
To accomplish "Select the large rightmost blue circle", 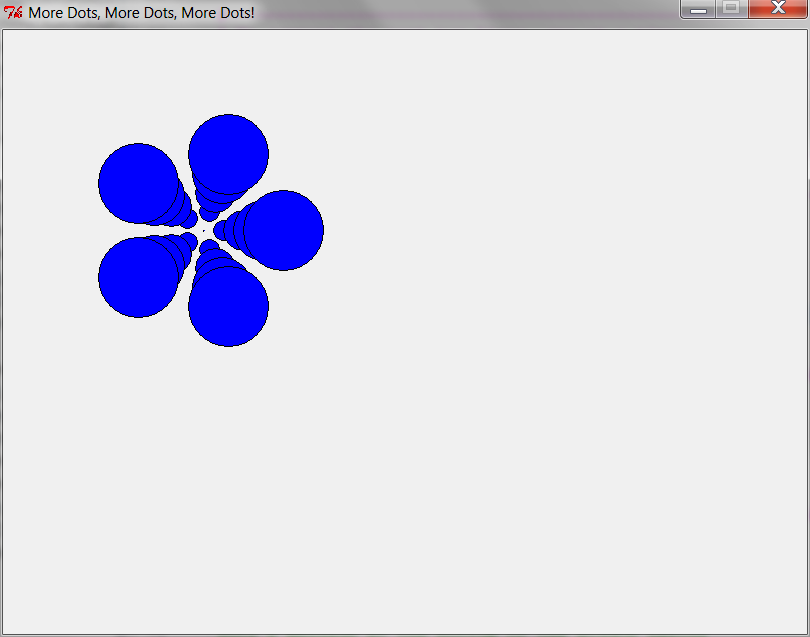I will [285, 230].
